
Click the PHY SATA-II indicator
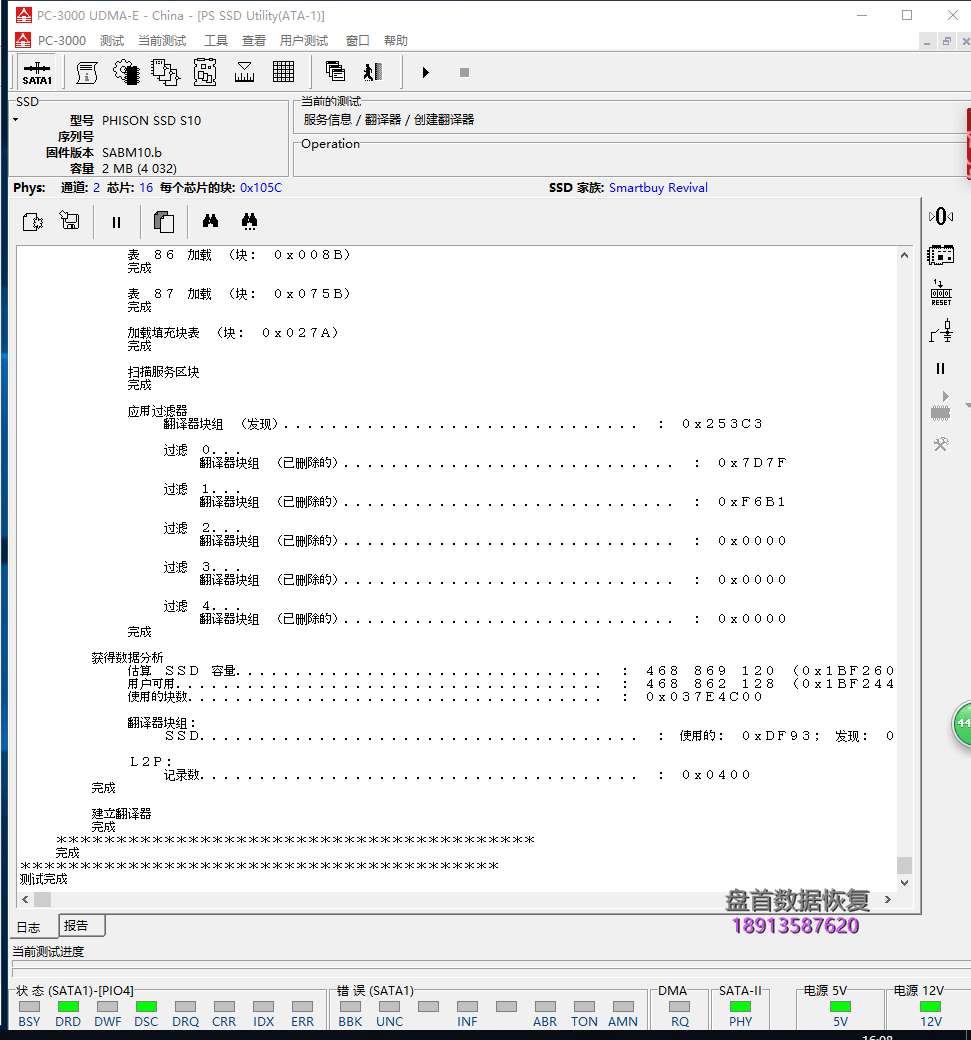coord(740,1007)
